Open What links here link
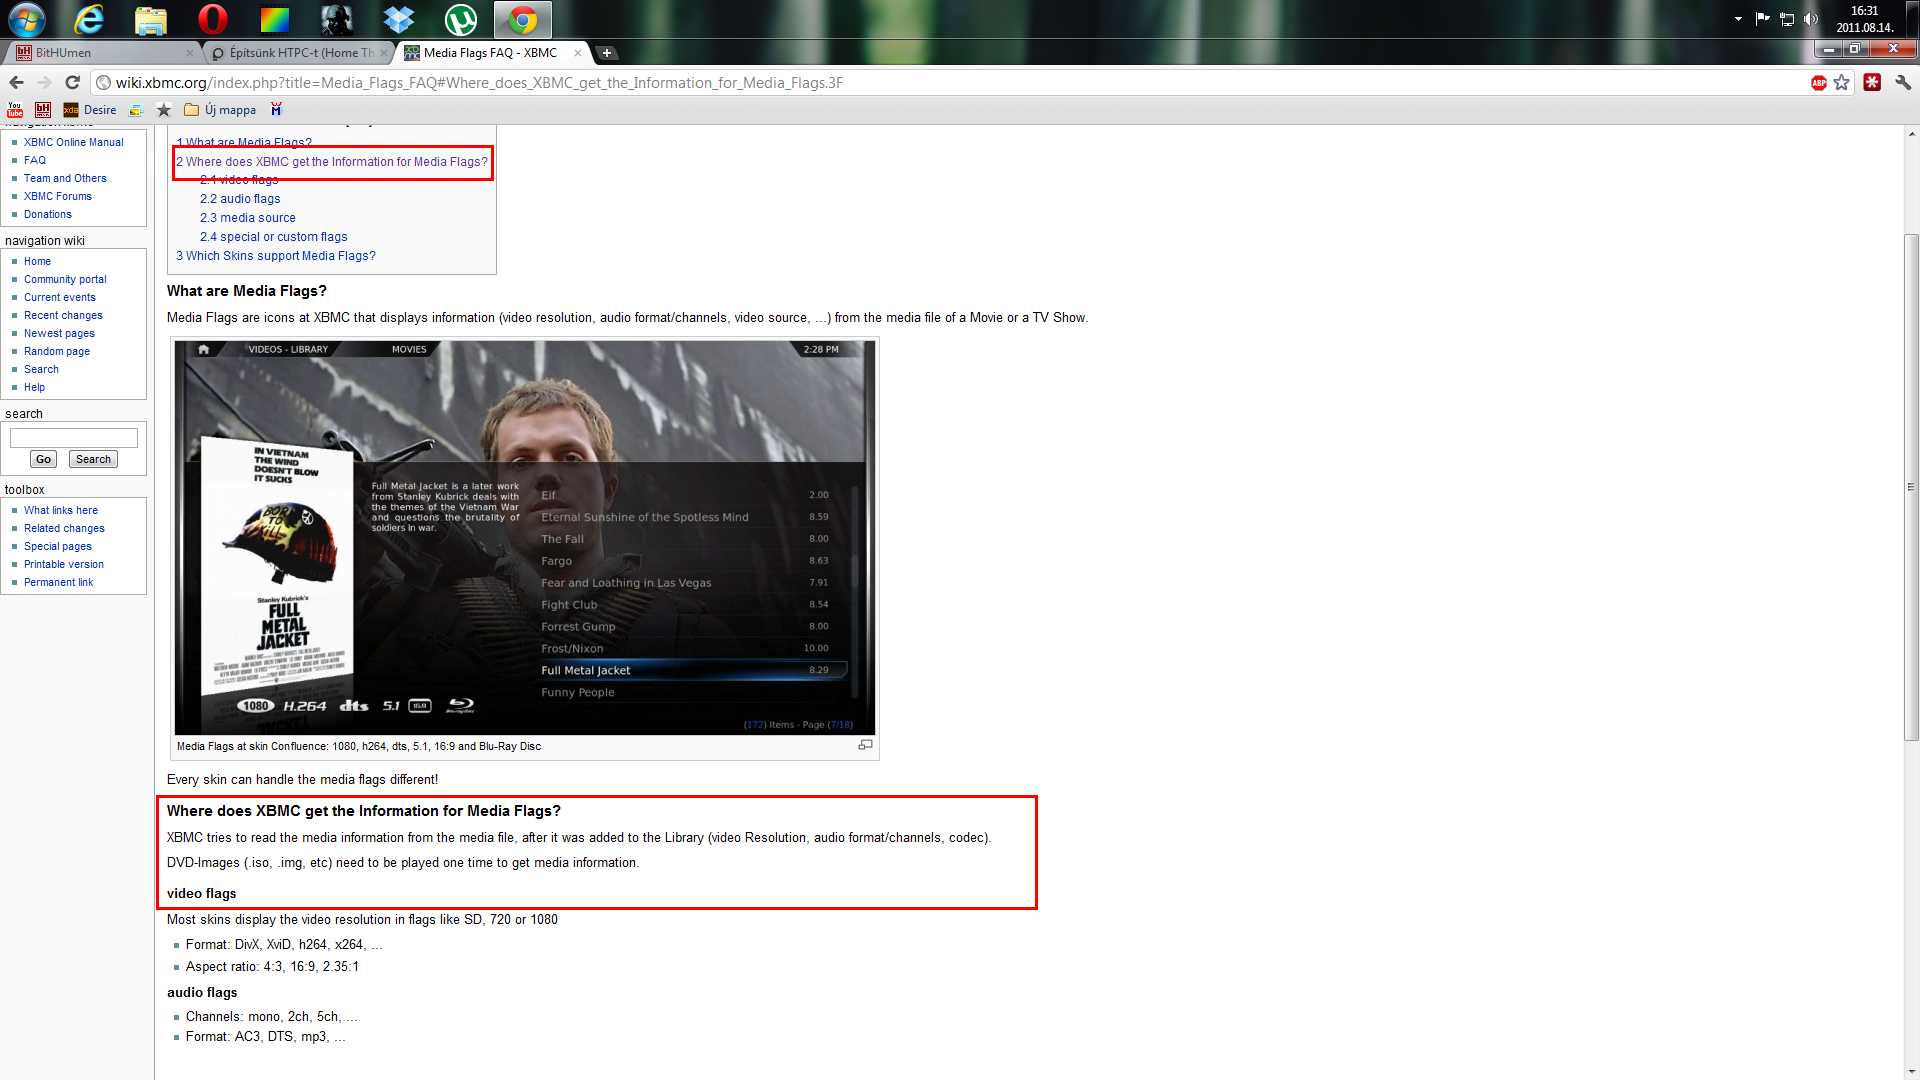Viewport: 1920px width, 1080px height. (x=61, y=510)
